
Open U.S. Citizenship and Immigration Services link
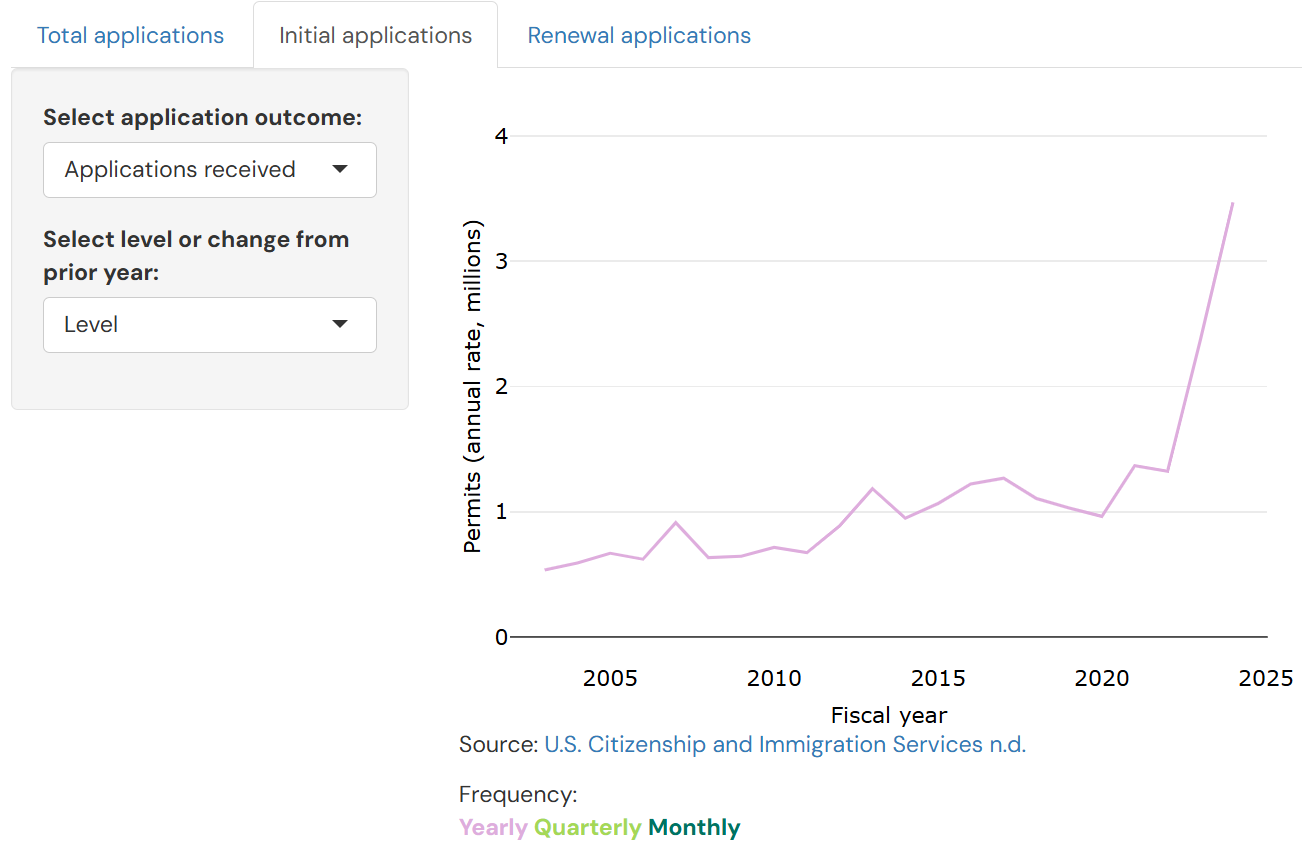click(x=785, y=745)
